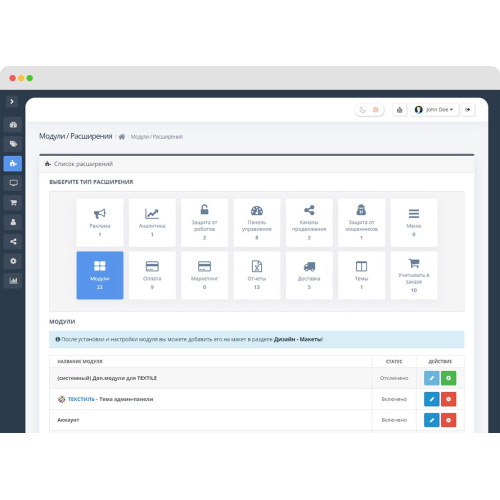Screen dimensions: 500x500
Task: Select the Реклама extension type tile
Action: click(x=100, y=223)
